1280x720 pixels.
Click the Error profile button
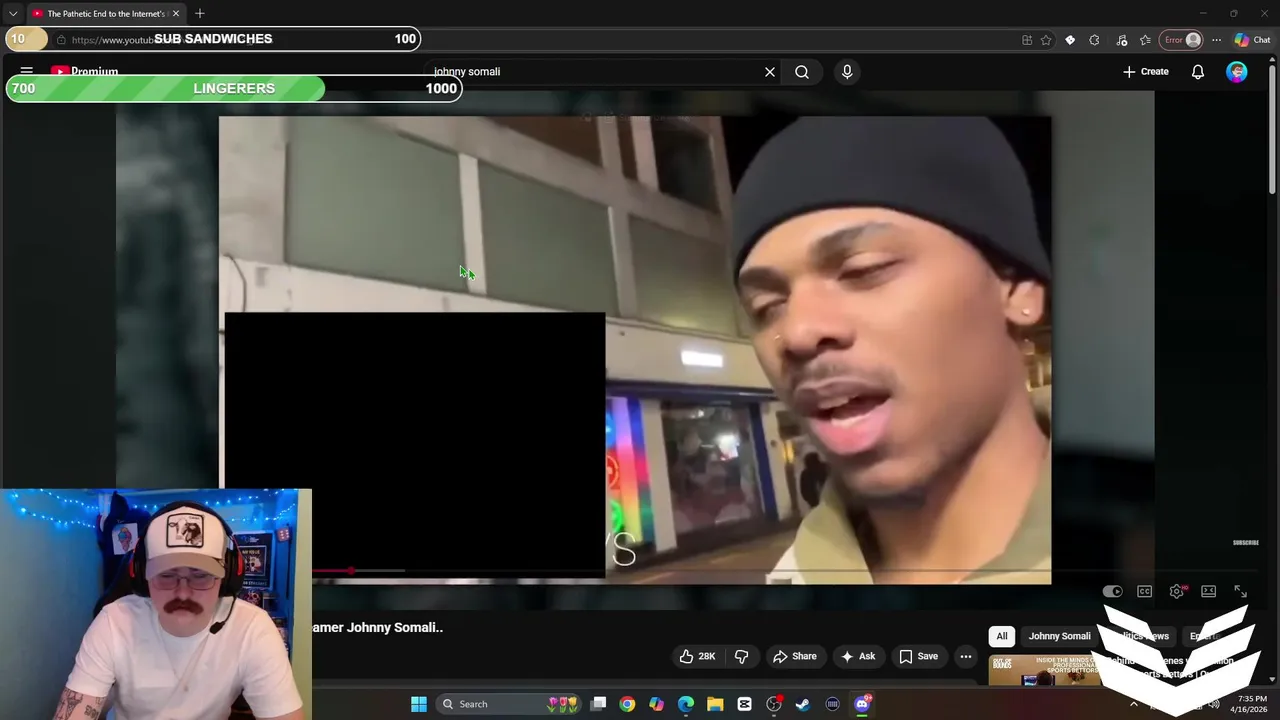click(1181, 40)
